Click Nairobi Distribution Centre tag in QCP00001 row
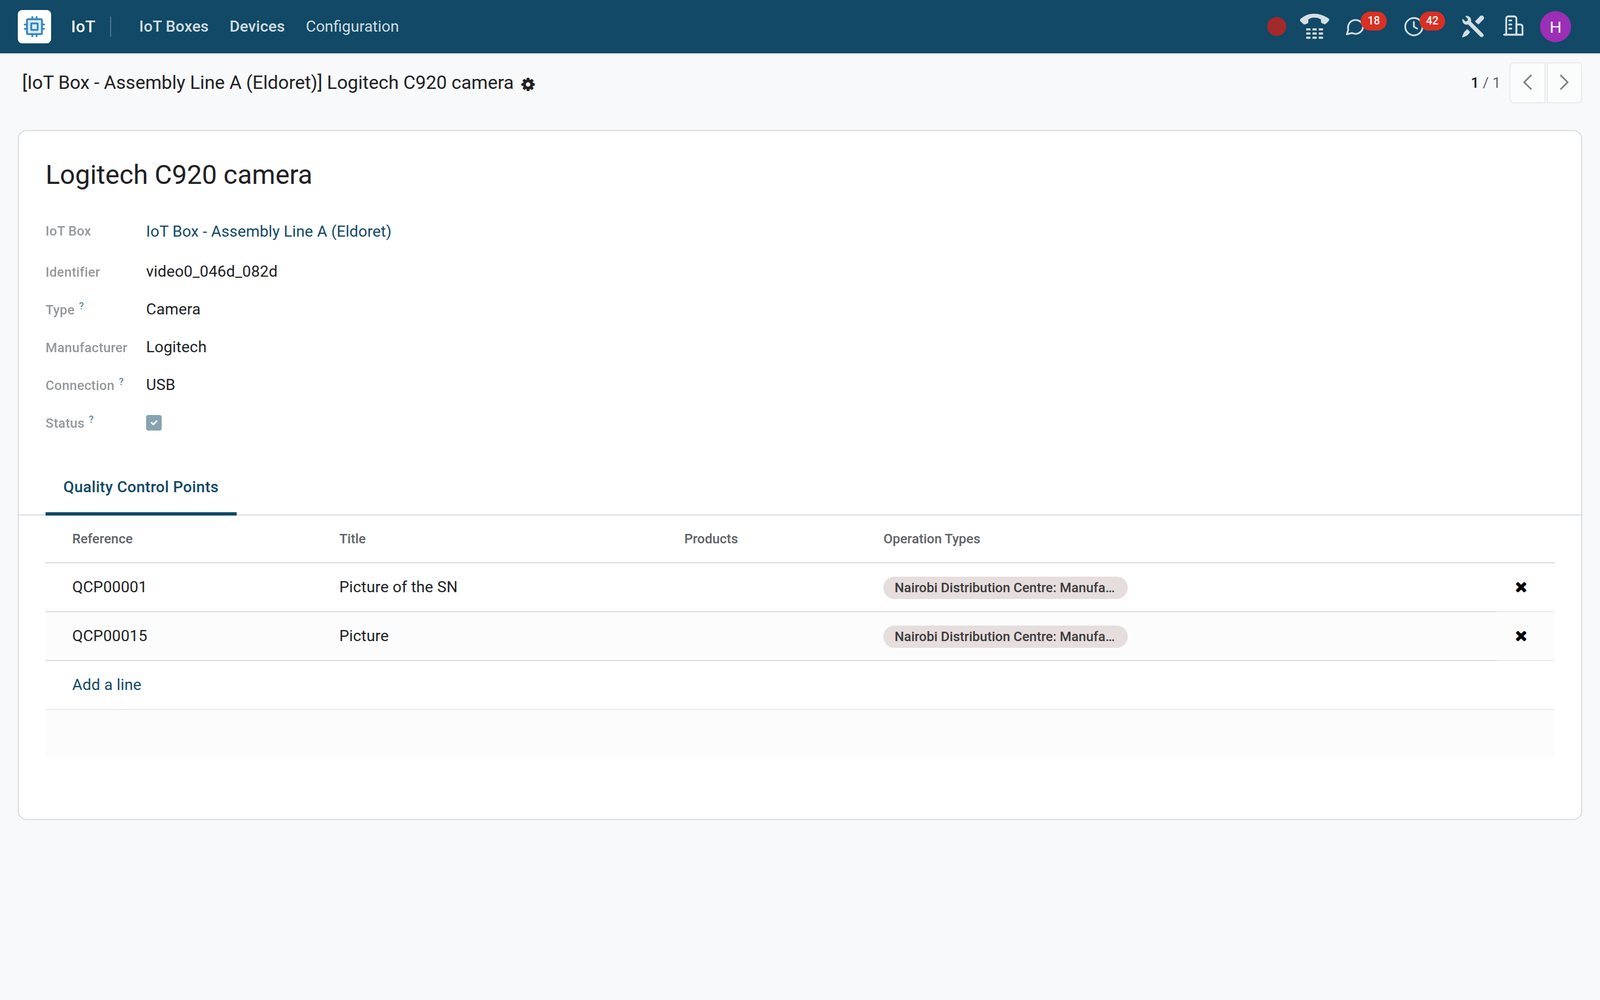1600x1000 pixels. click(x=1005, y=588)
